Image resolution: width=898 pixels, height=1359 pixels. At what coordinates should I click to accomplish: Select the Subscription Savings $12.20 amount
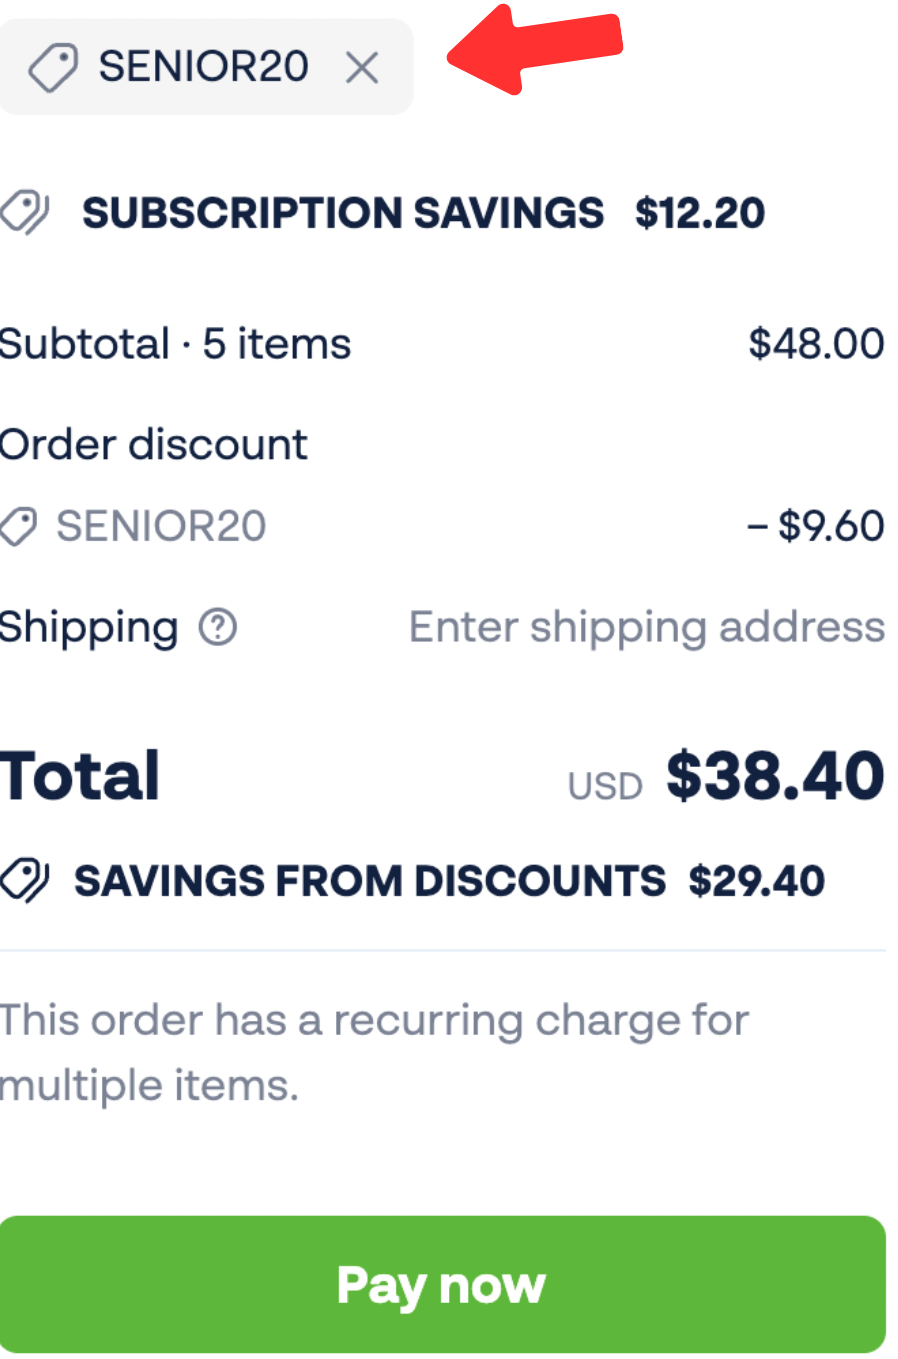click(x=700, y=213)
